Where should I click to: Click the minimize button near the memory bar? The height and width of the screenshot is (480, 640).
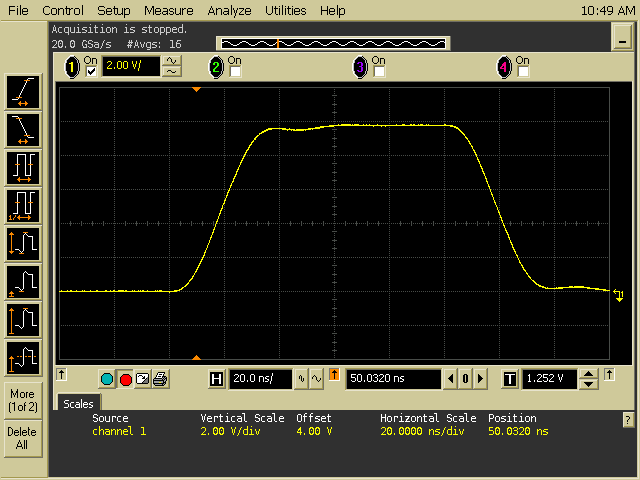click(x=622, y=37)
